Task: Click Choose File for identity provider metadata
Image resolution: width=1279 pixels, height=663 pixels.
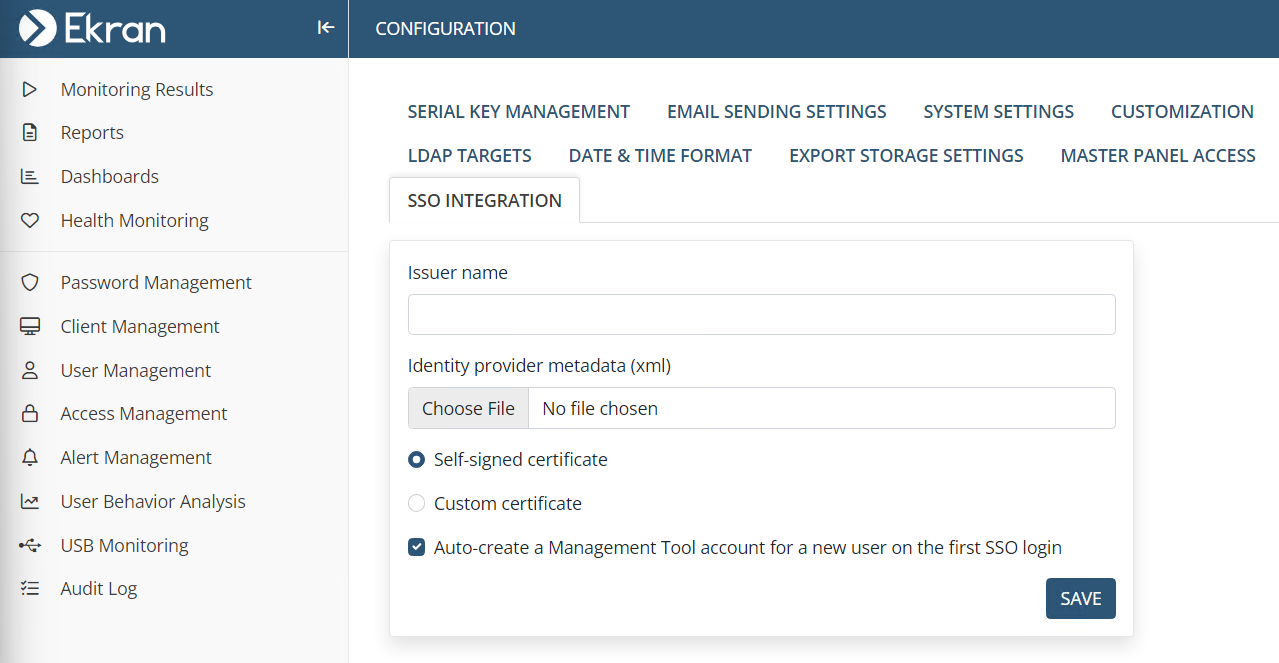Action: tap(468, 408)
